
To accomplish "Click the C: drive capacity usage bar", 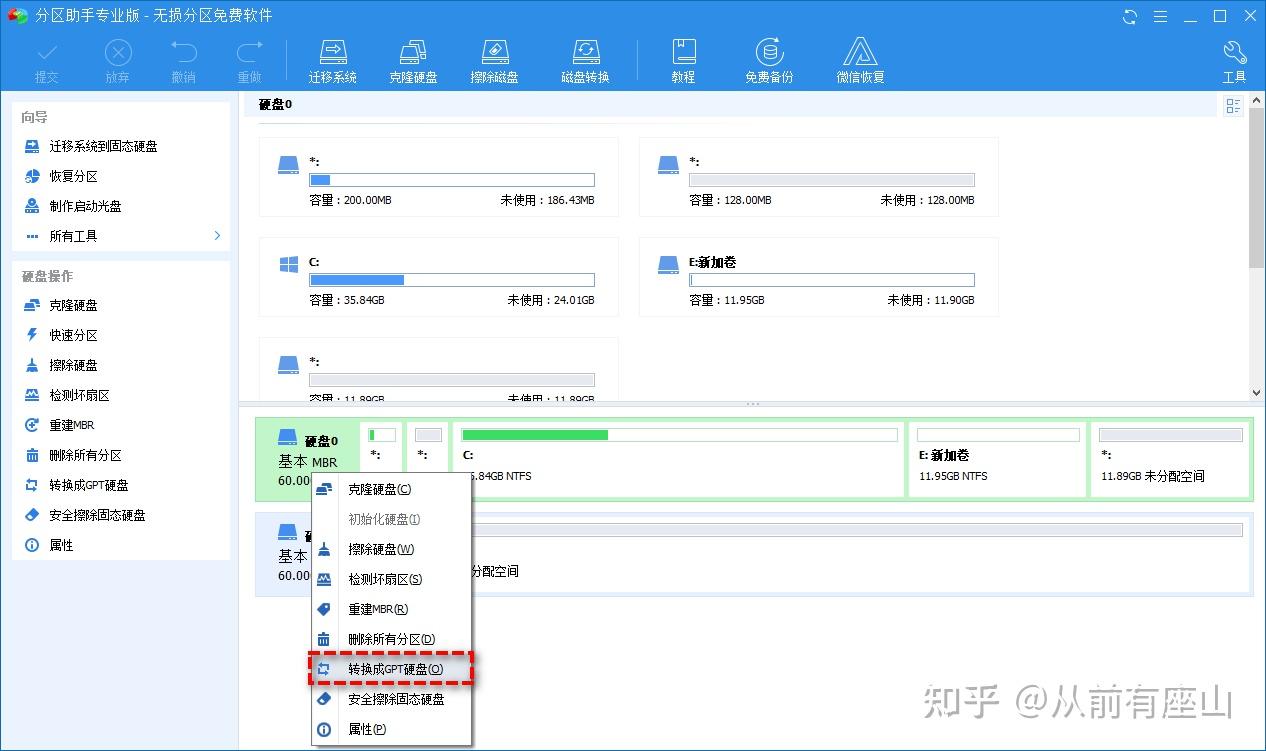I will tap(452, 280).
